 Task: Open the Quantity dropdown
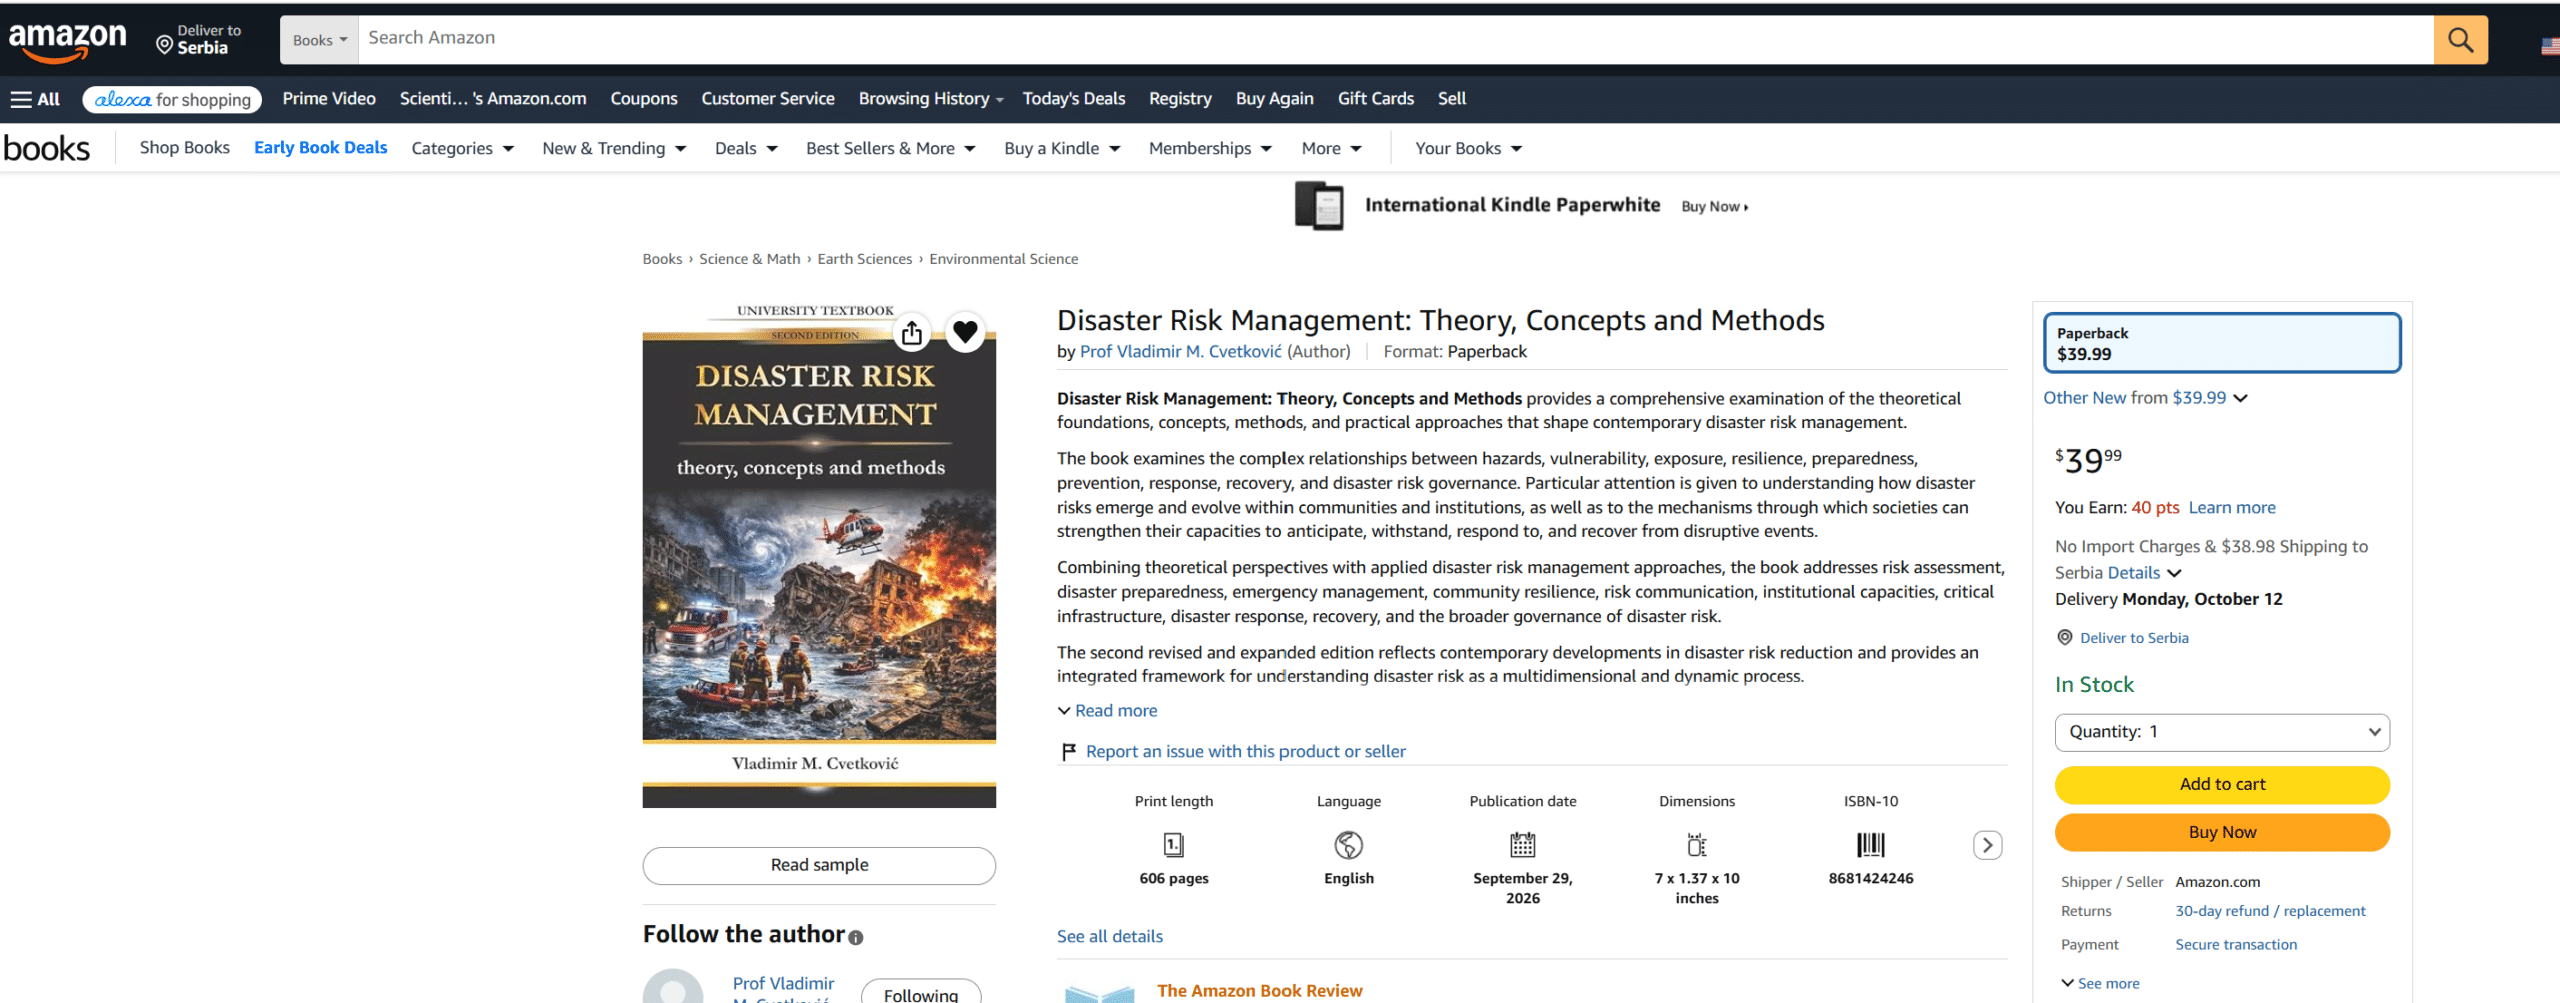coord(2222,732)
